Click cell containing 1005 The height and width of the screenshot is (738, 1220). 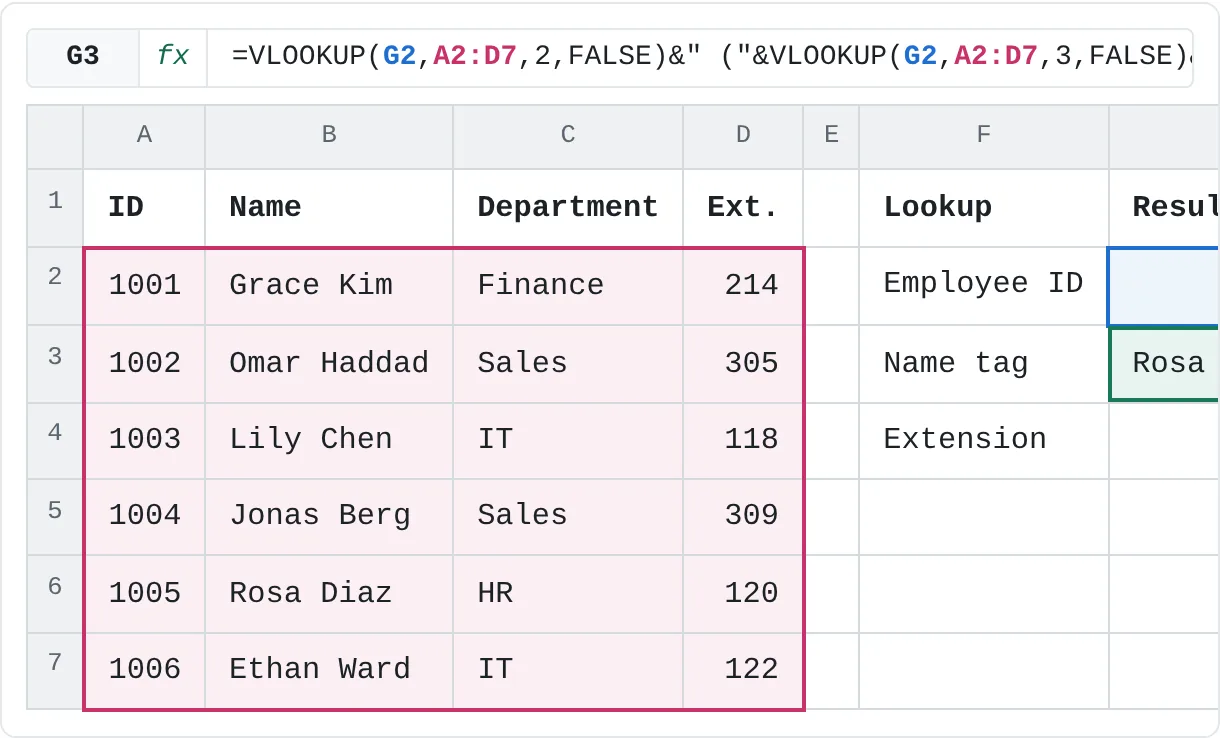pyautogui.click(x=144, y=594)
